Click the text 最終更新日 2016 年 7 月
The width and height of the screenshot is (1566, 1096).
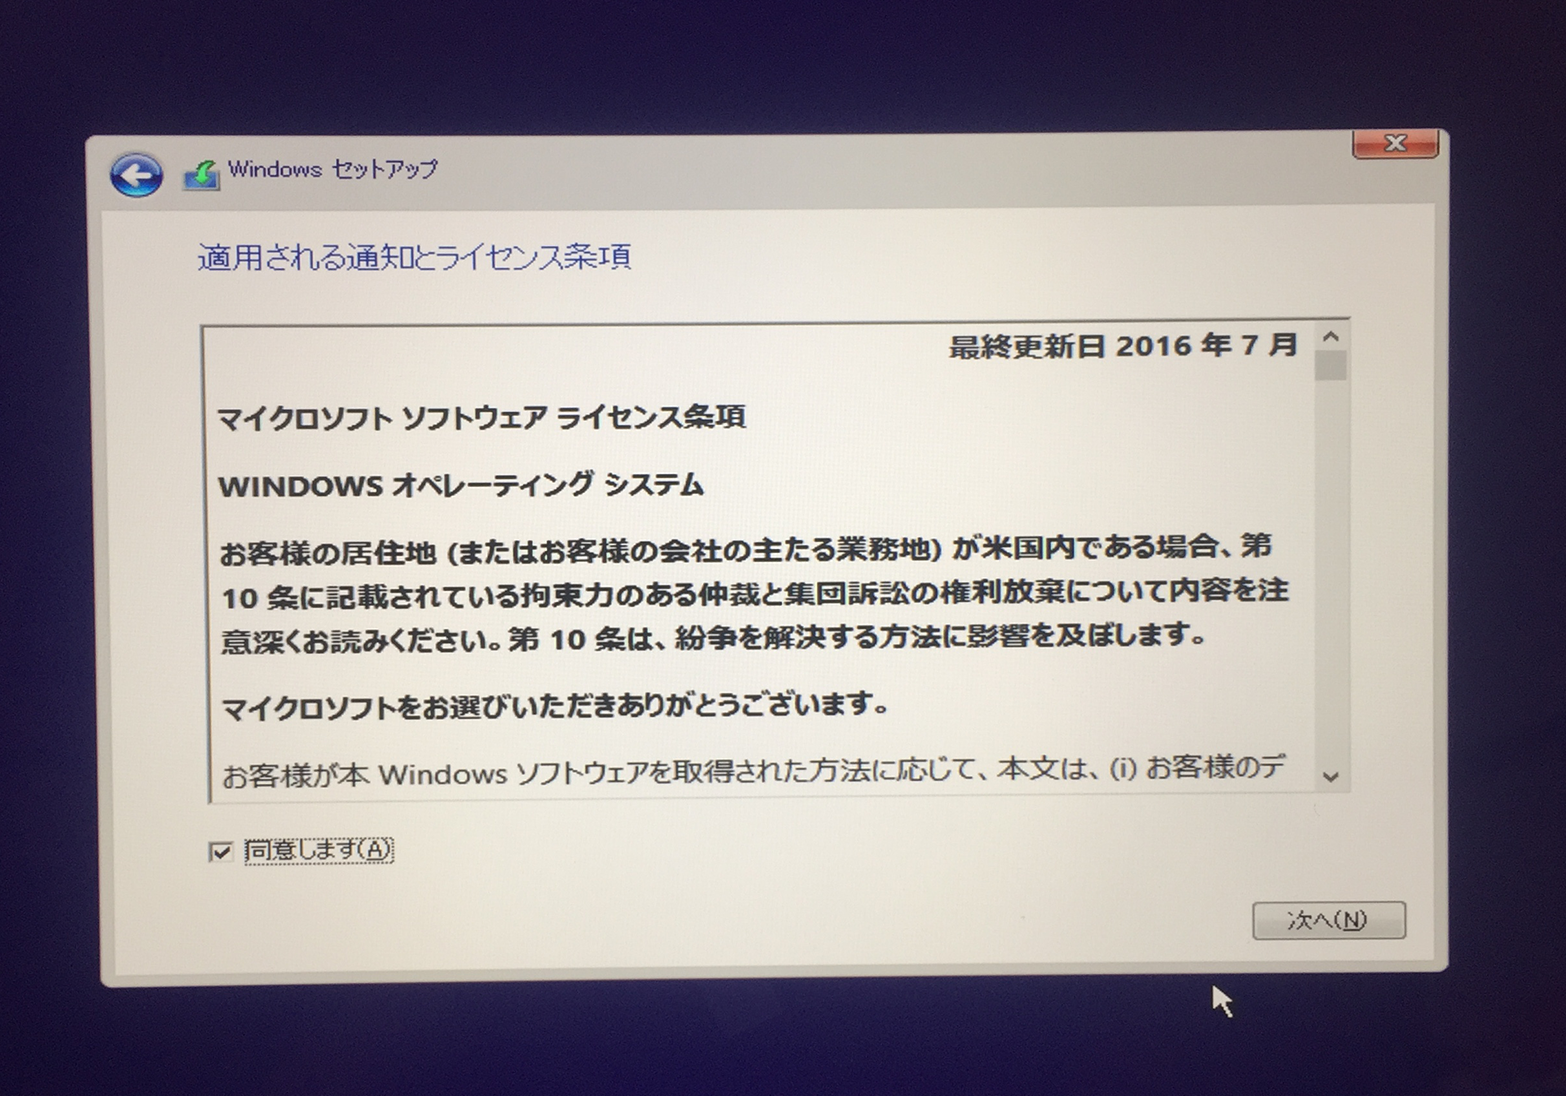click(1123, 346)
